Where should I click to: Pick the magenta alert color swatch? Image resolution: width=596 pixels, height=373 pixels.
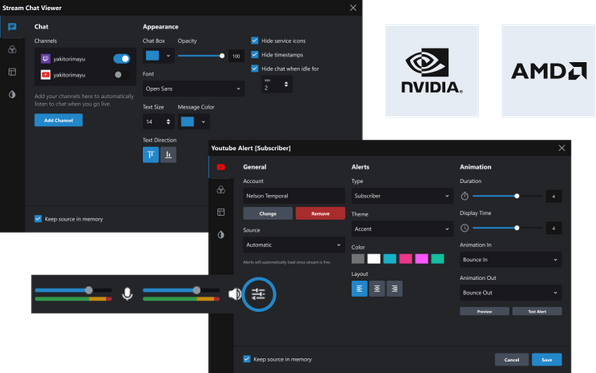pyautogui.click(x=422, y=259)
